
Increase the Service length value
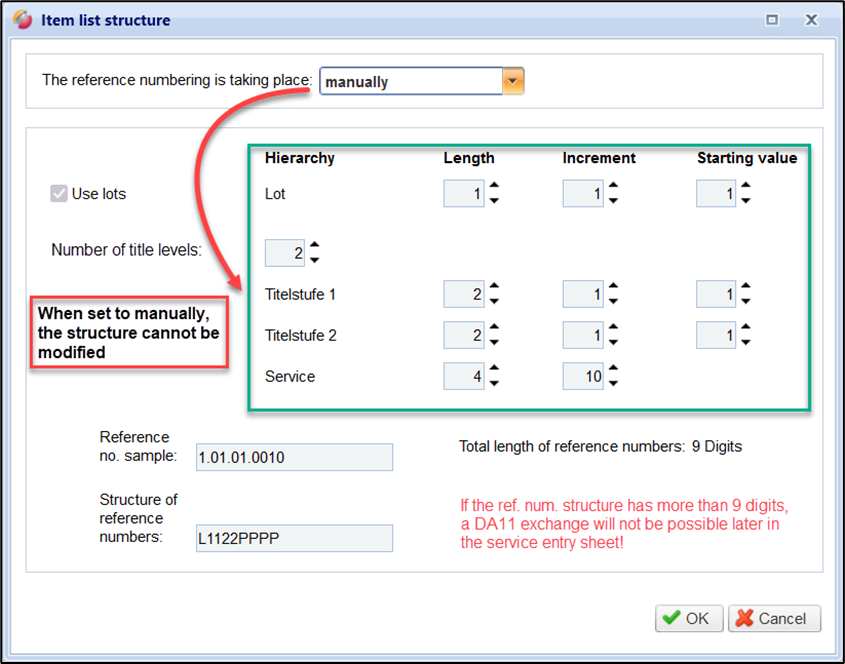[x=494, y=369]
